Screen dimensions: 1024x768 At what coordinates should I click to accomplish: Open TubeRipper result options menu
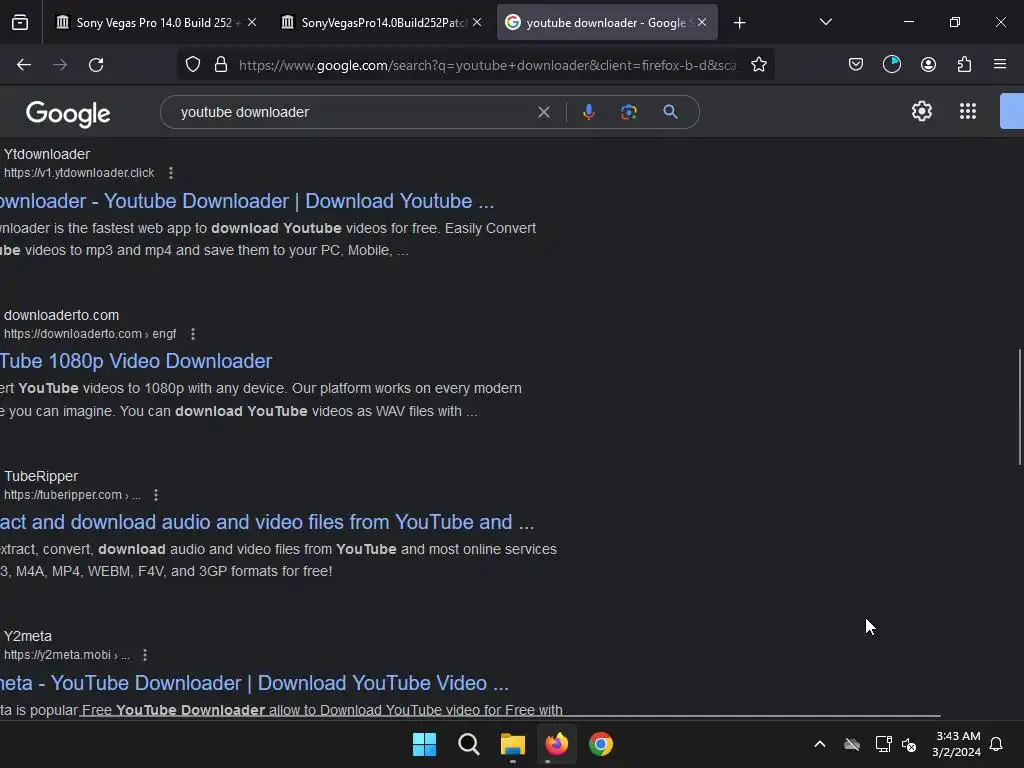pyautogui.click(x=156, y=495)
